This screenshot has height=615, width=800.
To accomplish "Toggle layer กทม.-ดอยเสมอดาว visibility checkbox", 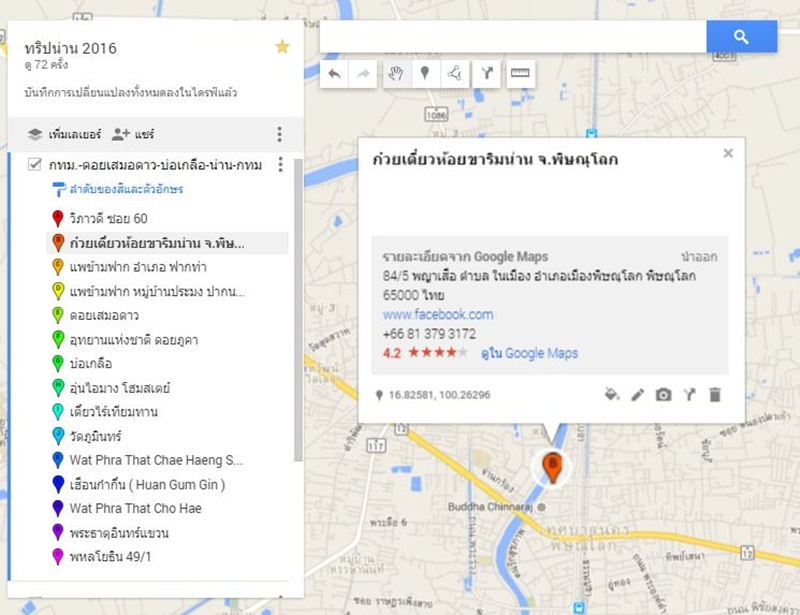I will tap(34, 164).
